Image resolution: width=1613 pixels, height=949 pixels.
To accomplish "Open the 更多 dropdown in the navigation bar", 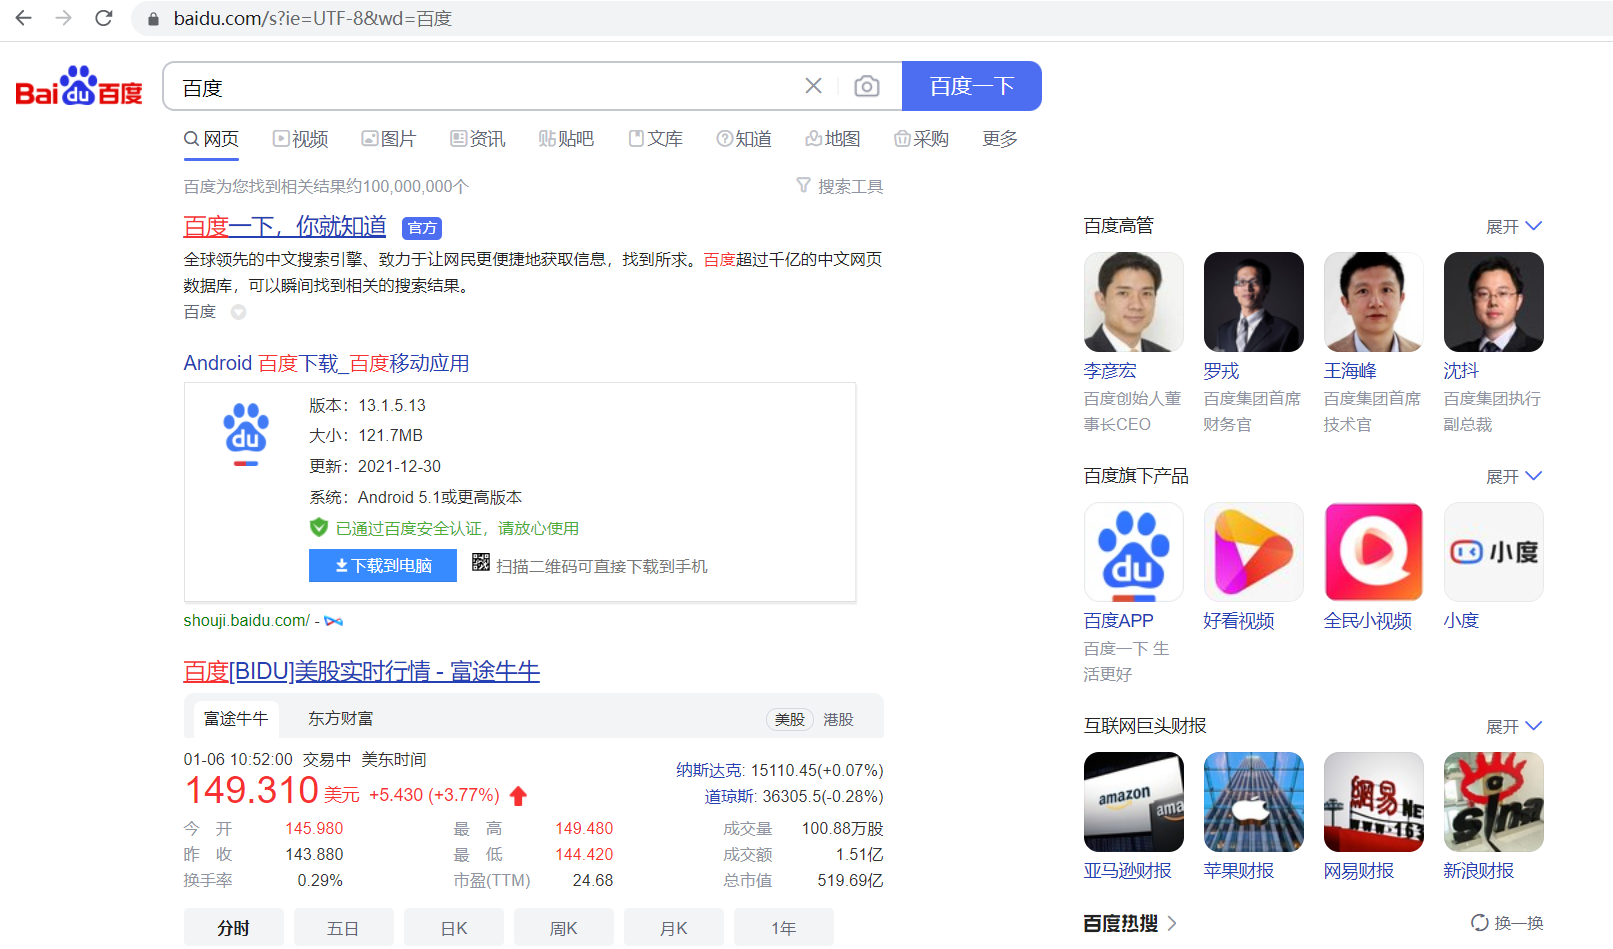I will click(x=998, y=139).
